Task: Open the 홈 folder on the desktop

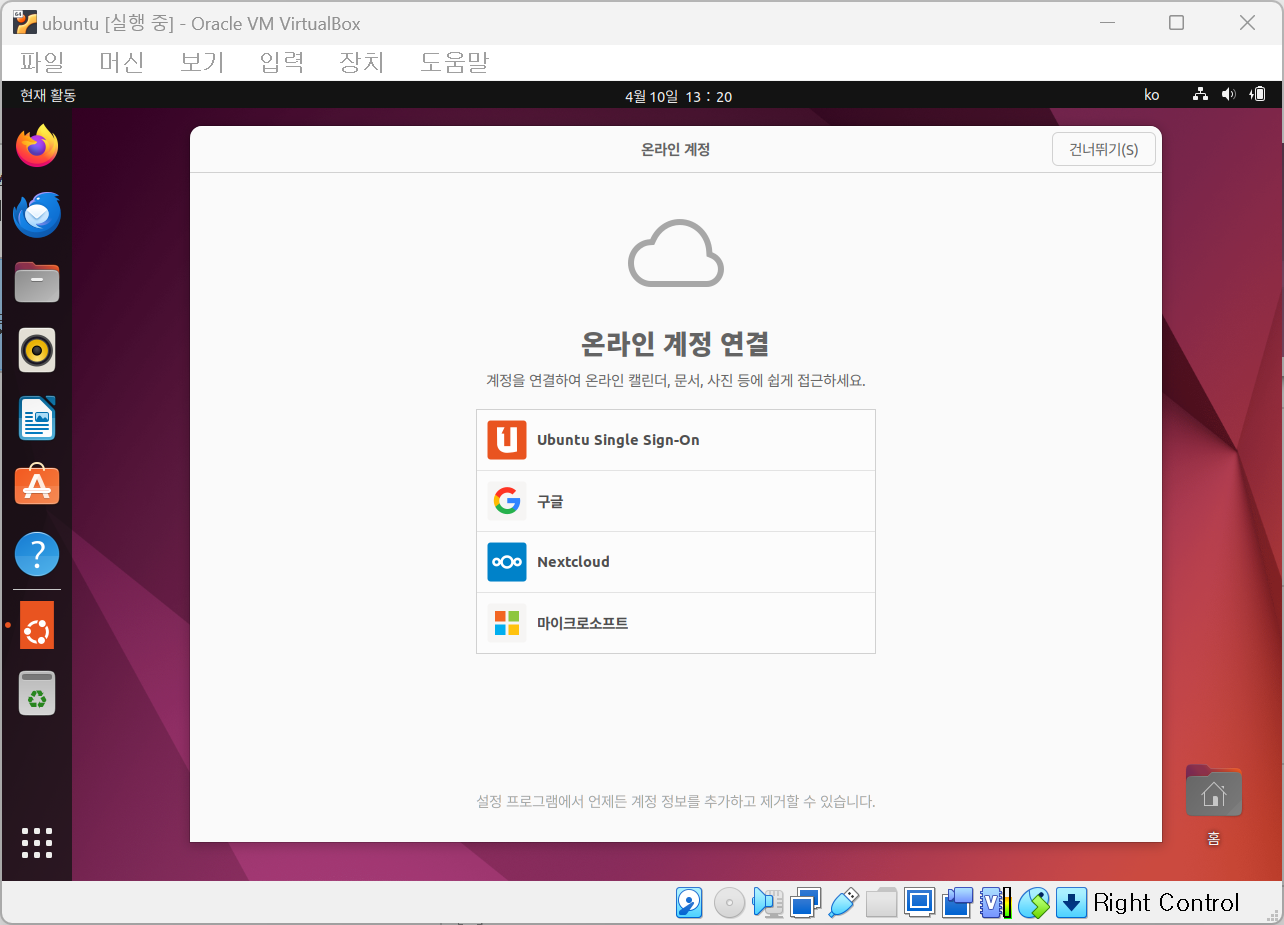Action: tap(1213, 805)
